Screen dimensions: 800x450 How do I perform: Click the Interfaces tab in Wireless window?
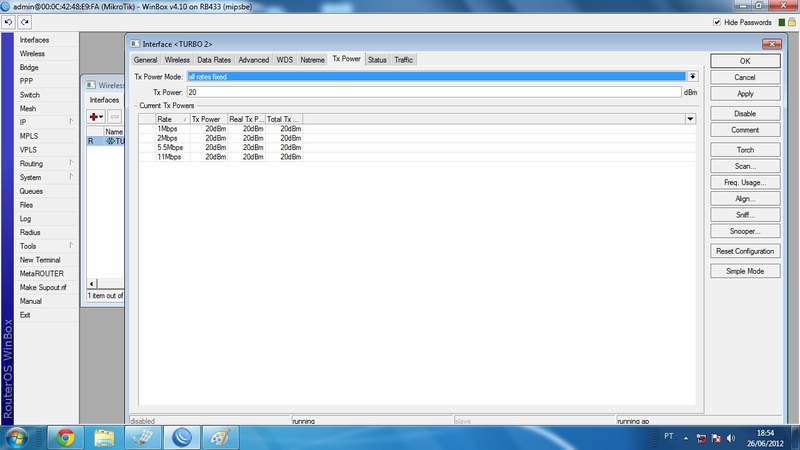point(104,100)
